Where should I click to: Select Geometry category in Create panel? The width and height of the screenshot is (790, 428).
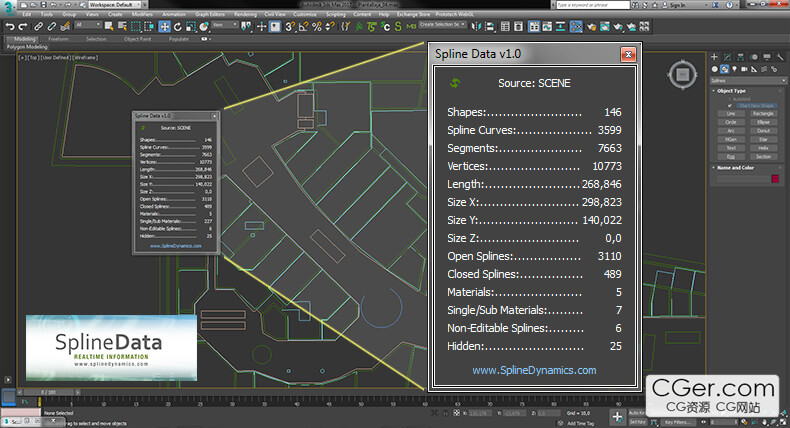pyautogui.click(x=714, y=69)
